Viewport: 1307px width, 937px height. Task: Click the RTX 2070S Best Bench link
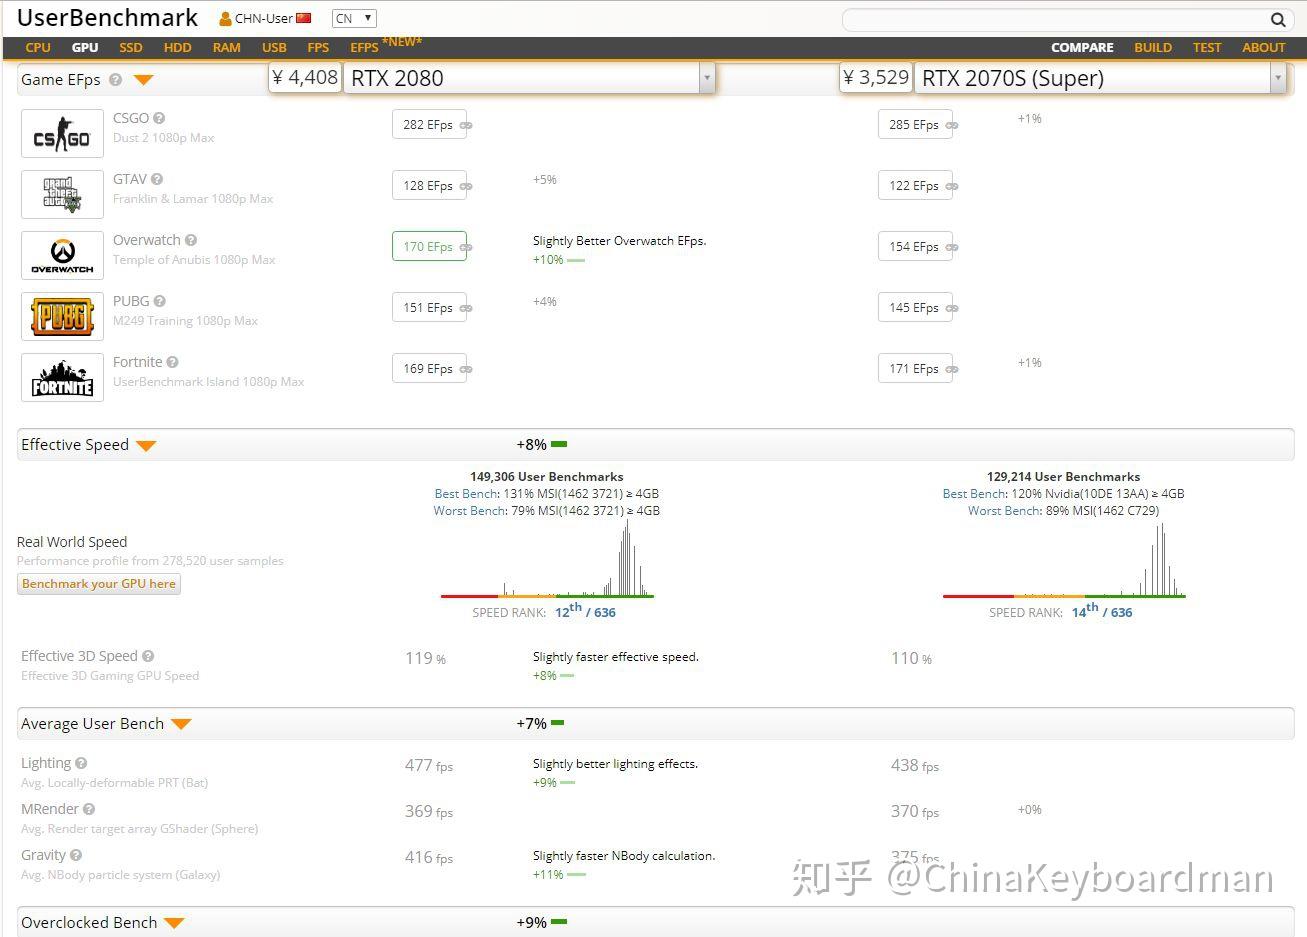975,494
